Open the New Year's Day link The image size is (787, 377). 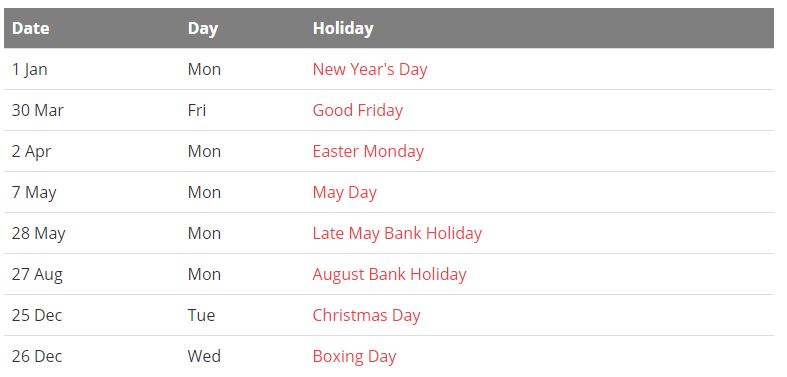[370, 69]
